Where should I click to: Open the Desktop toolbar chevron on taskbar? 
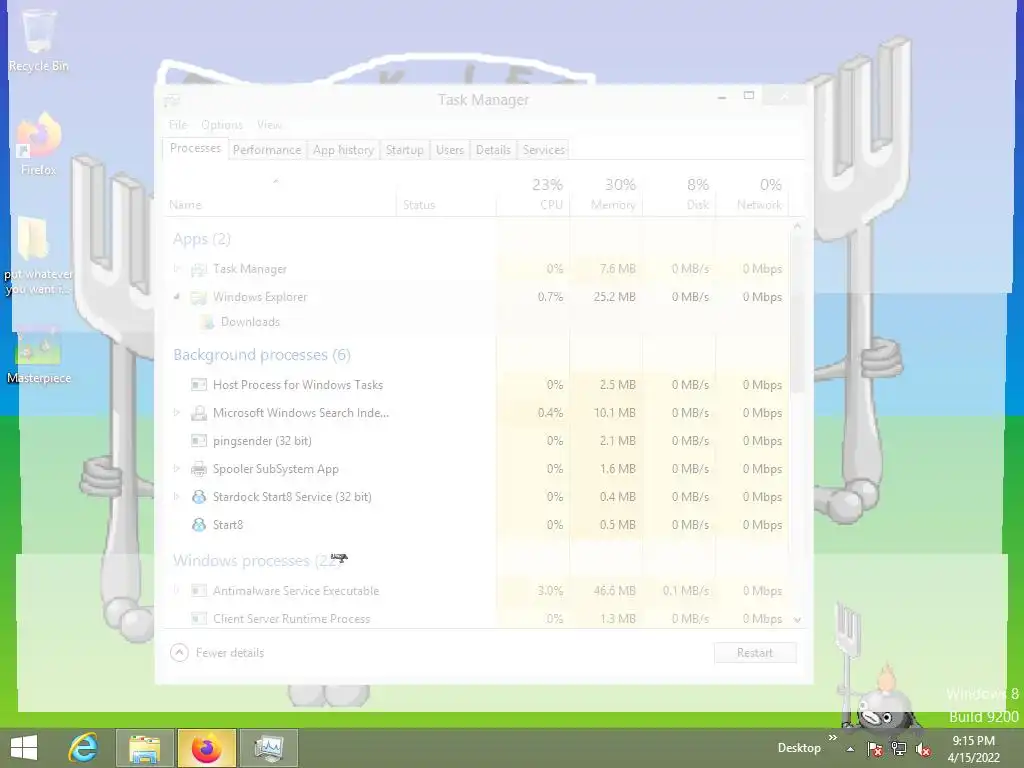click(833, 738)
